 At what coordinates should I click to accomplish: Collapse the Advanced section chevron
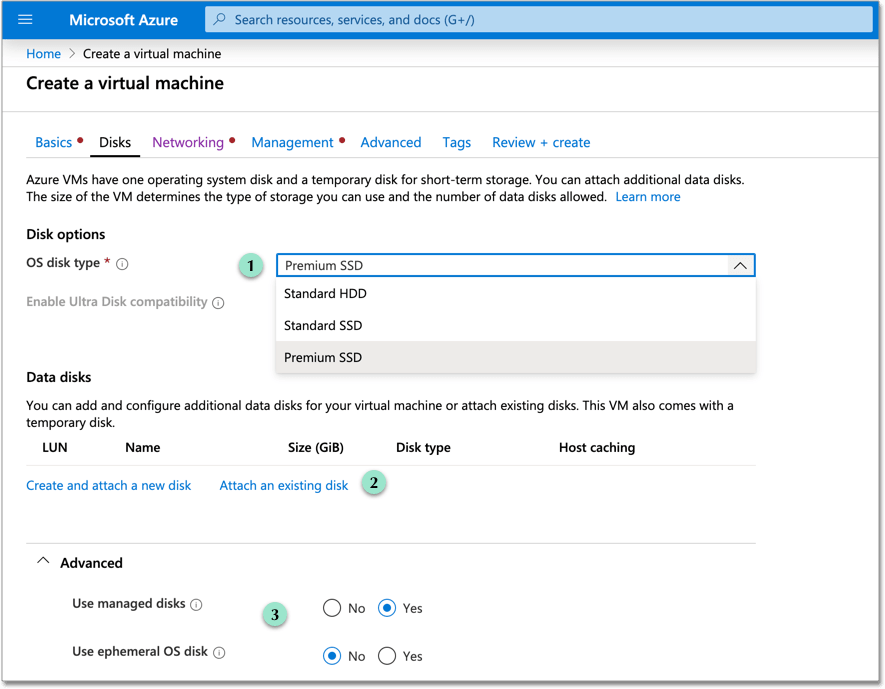pyautogui.click(x=42, y=561)
